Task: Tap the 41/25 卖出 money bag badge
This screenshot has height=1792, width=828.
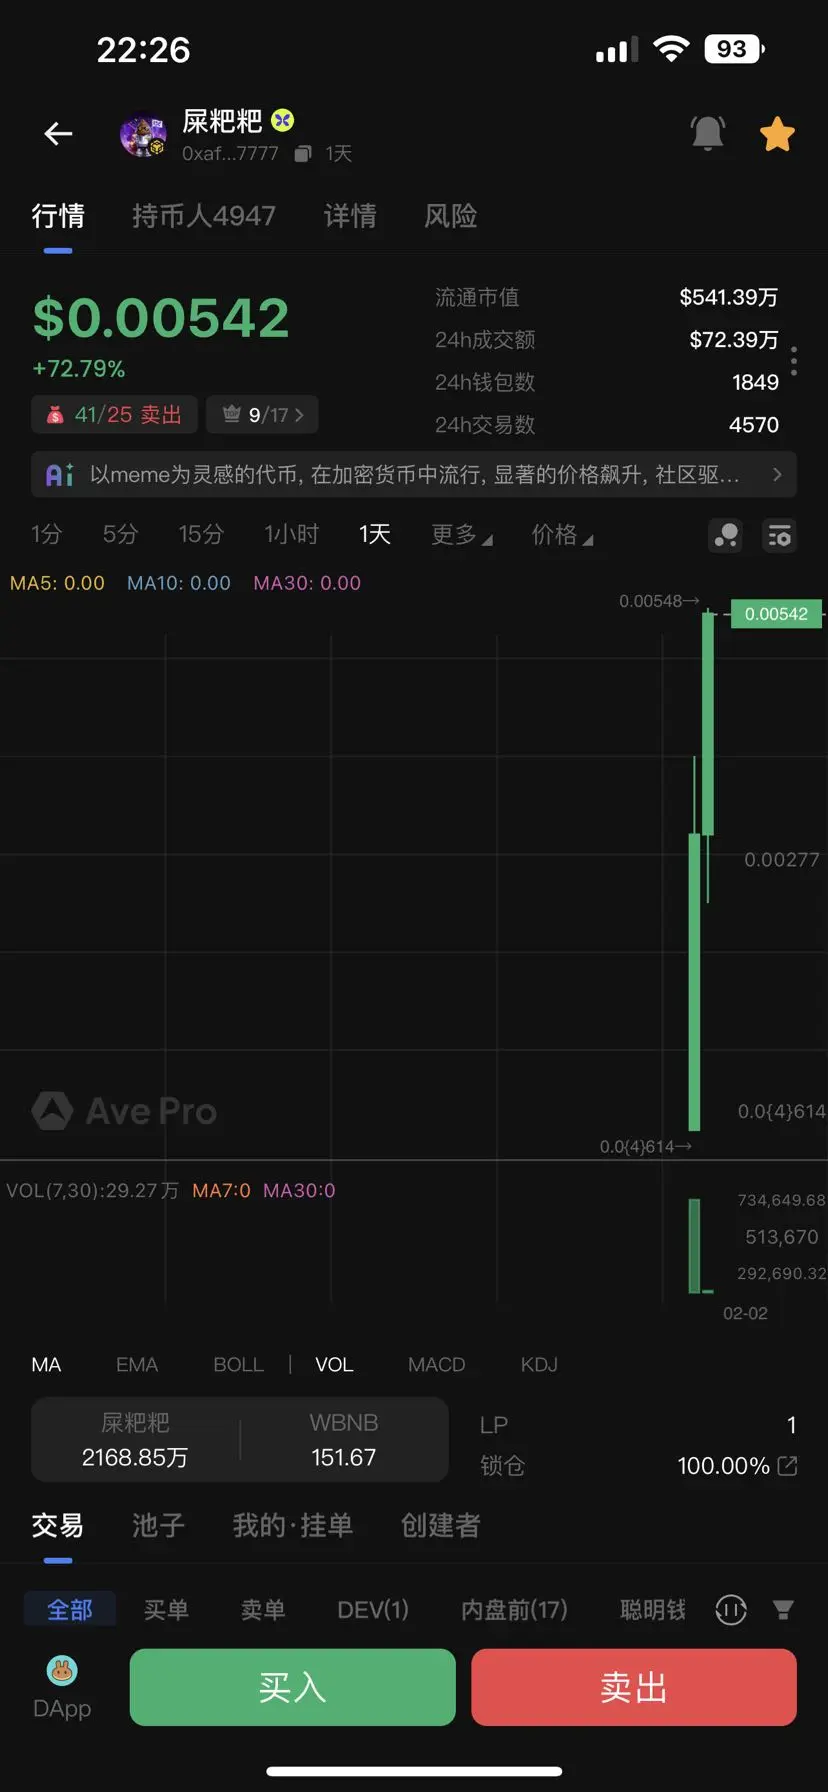Action: tap(114, 414)
